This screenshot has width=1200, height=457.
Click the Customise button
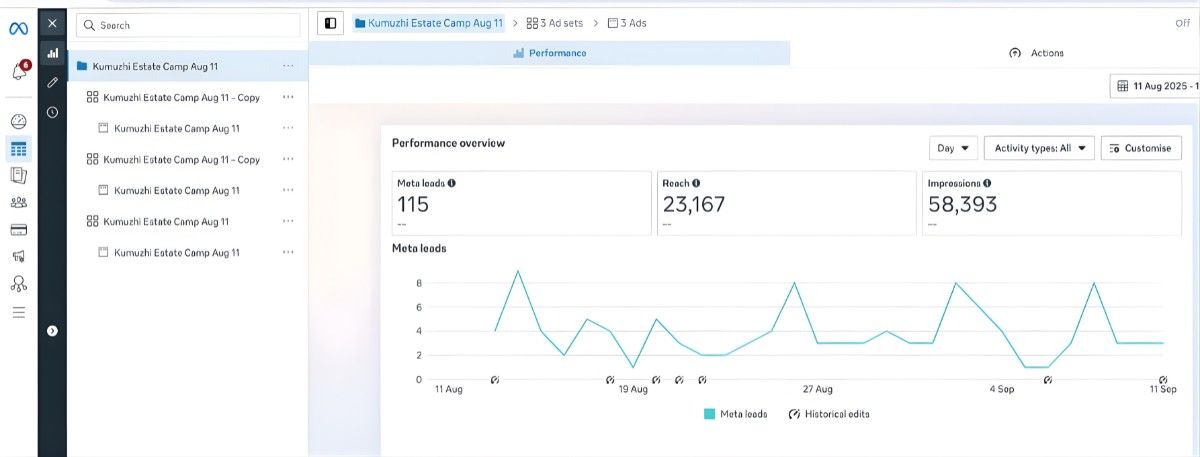coord(1140,148)
